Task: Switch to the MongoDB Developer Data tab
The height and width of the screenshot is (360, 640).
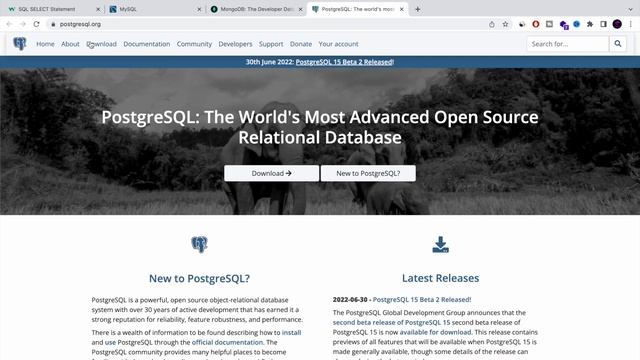Action: [x=257, y=9]
